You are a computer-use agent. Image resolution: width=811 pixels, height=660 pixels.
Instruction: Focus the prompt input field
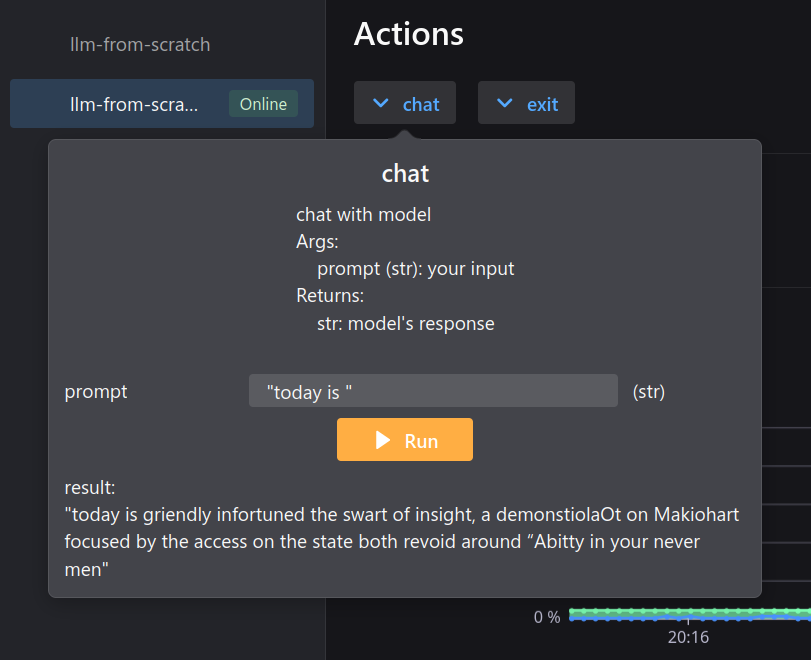point(433,392)
